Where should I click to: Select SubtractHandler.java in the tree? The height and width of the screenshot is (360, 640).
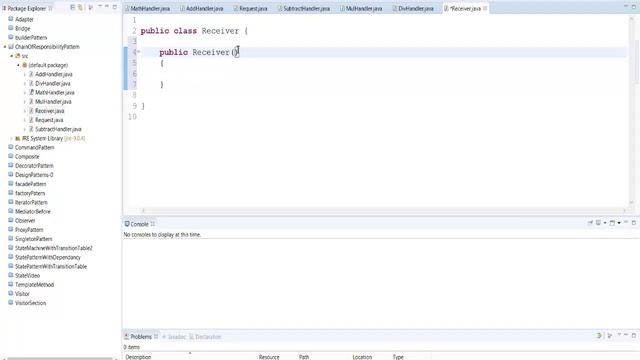(58, 129)
